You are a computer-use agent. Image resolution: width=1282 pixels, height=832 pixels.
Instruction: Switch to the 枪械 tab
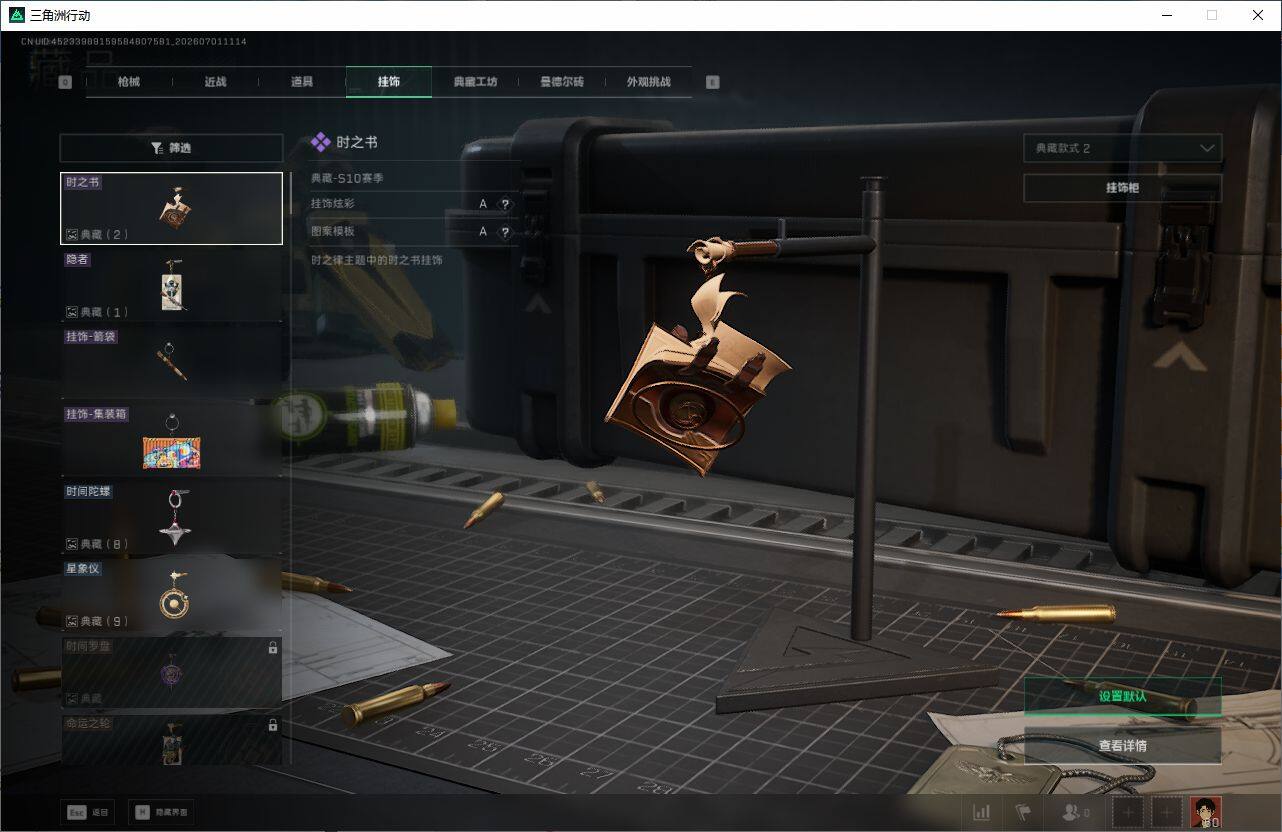(x=129, y=82)
